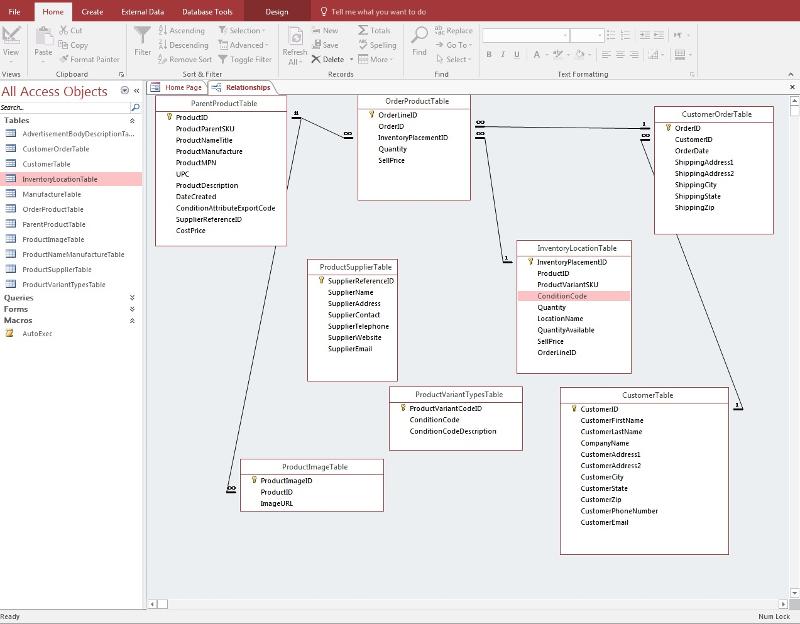Screen dimensions: 800x624
Task: Click the Toggle Filter button
Action: [243, 59]
